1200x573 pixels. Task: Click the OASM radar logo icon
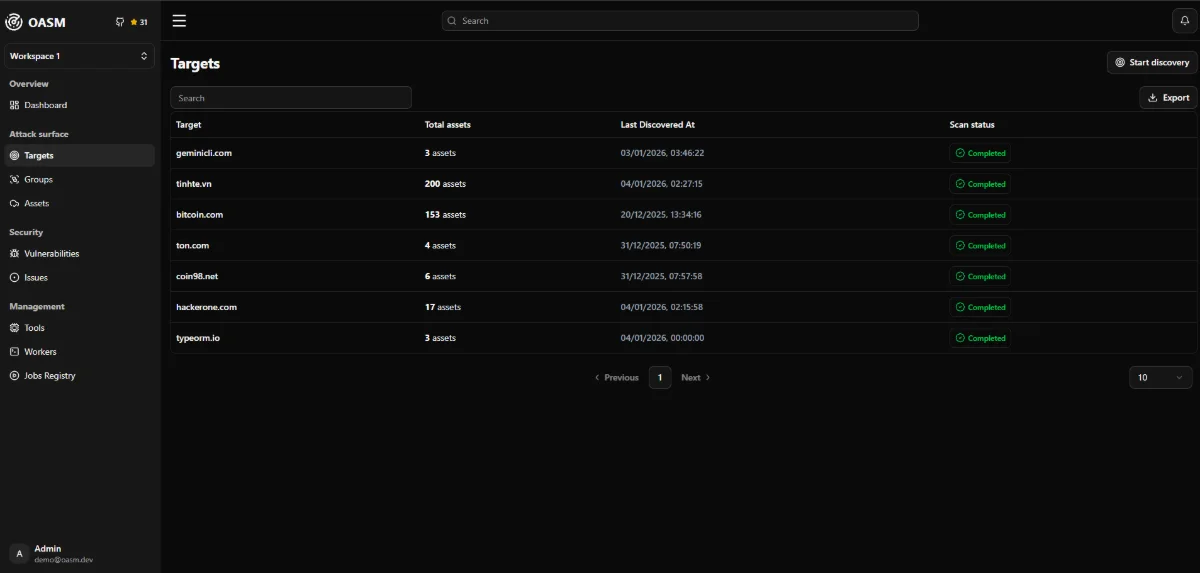(x=14, y=22)
